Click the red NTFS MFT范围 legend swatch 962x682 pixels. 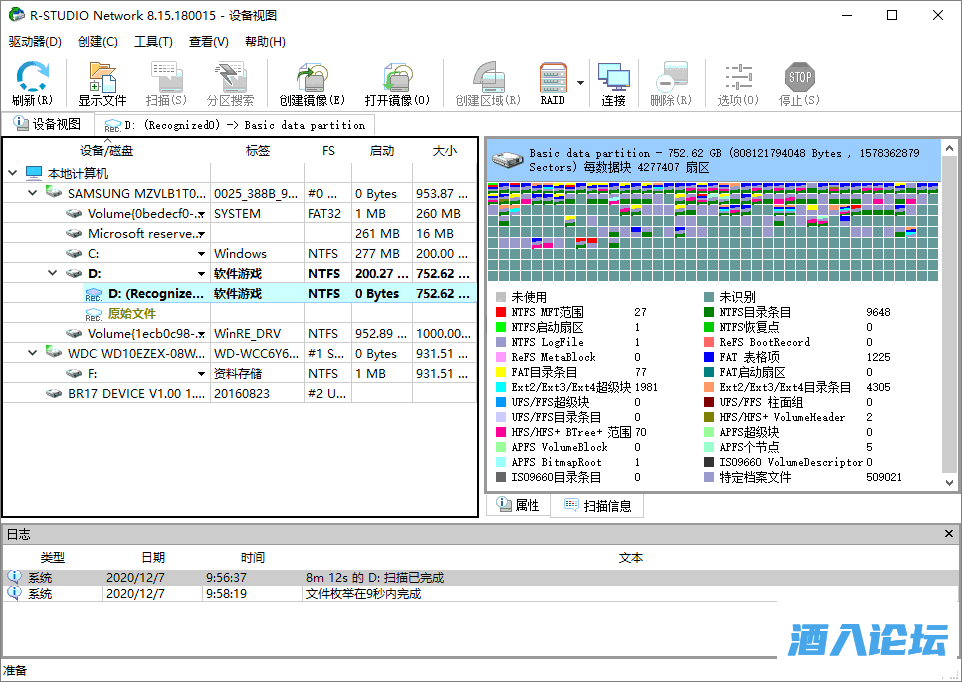501,312
